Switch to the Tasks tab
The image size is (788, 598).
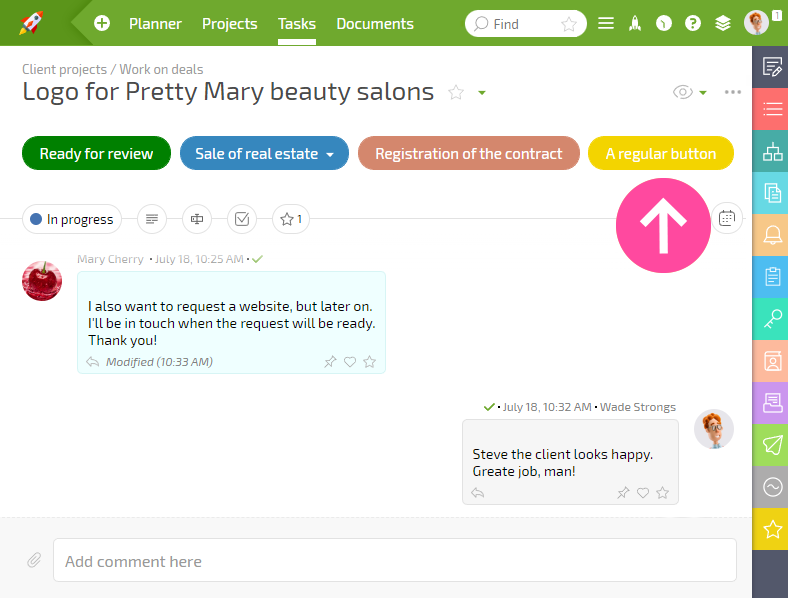click(x=297, y=24)
